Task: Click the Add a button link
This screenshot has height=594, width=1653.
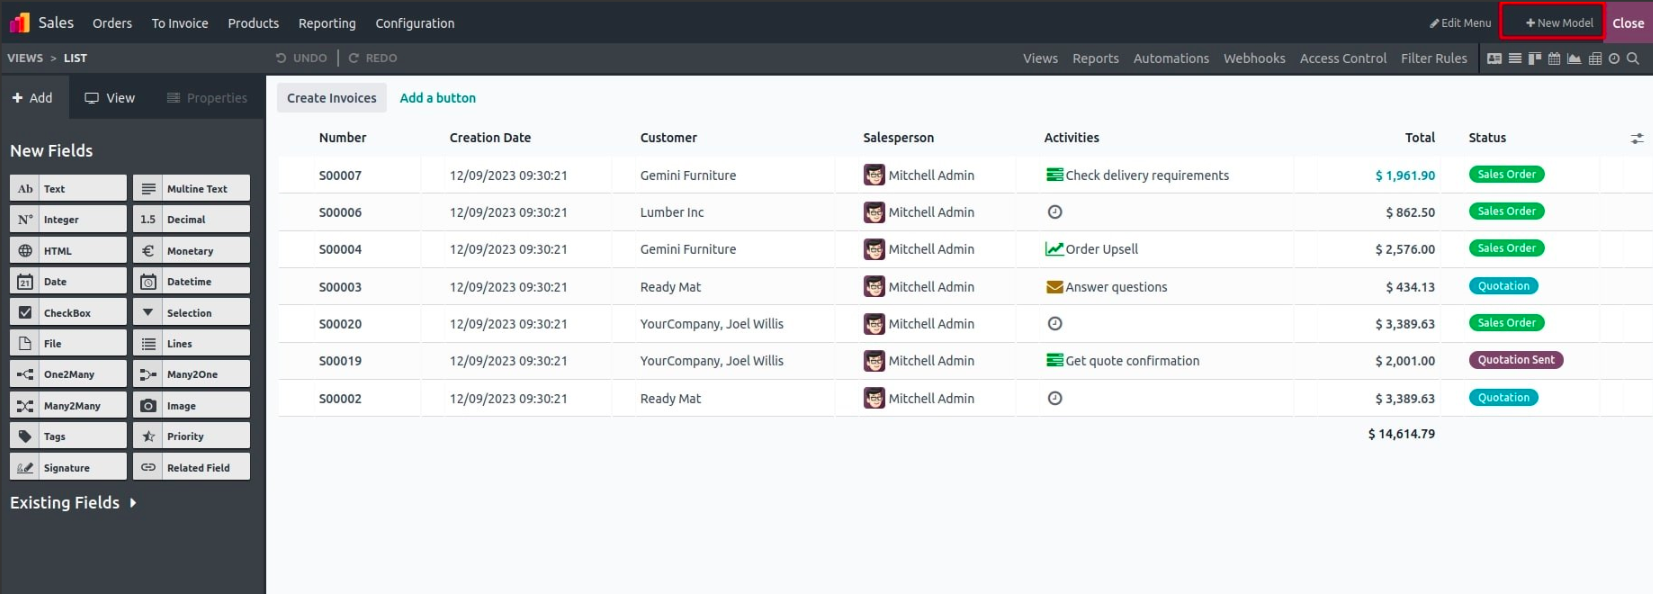Action: [438, 98]
